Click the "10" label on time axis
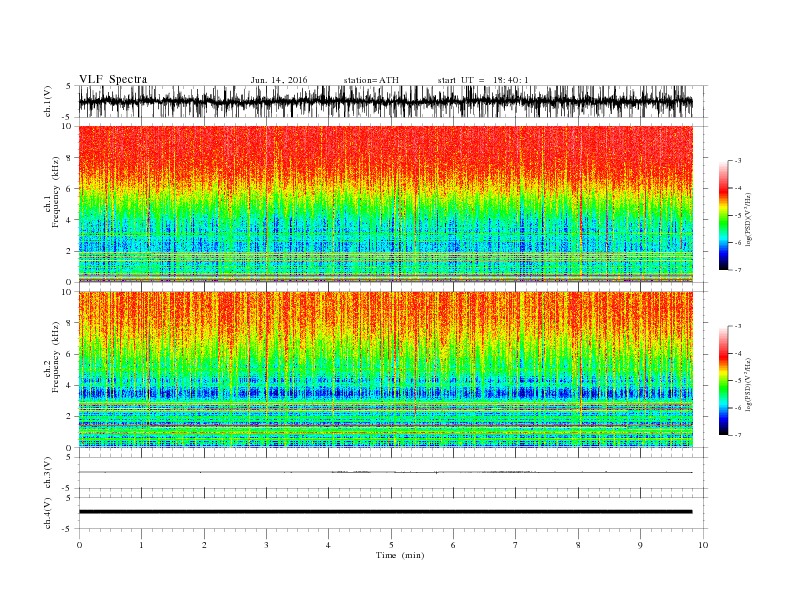This screenshot has height=612, width=792. tap(703, 545)
